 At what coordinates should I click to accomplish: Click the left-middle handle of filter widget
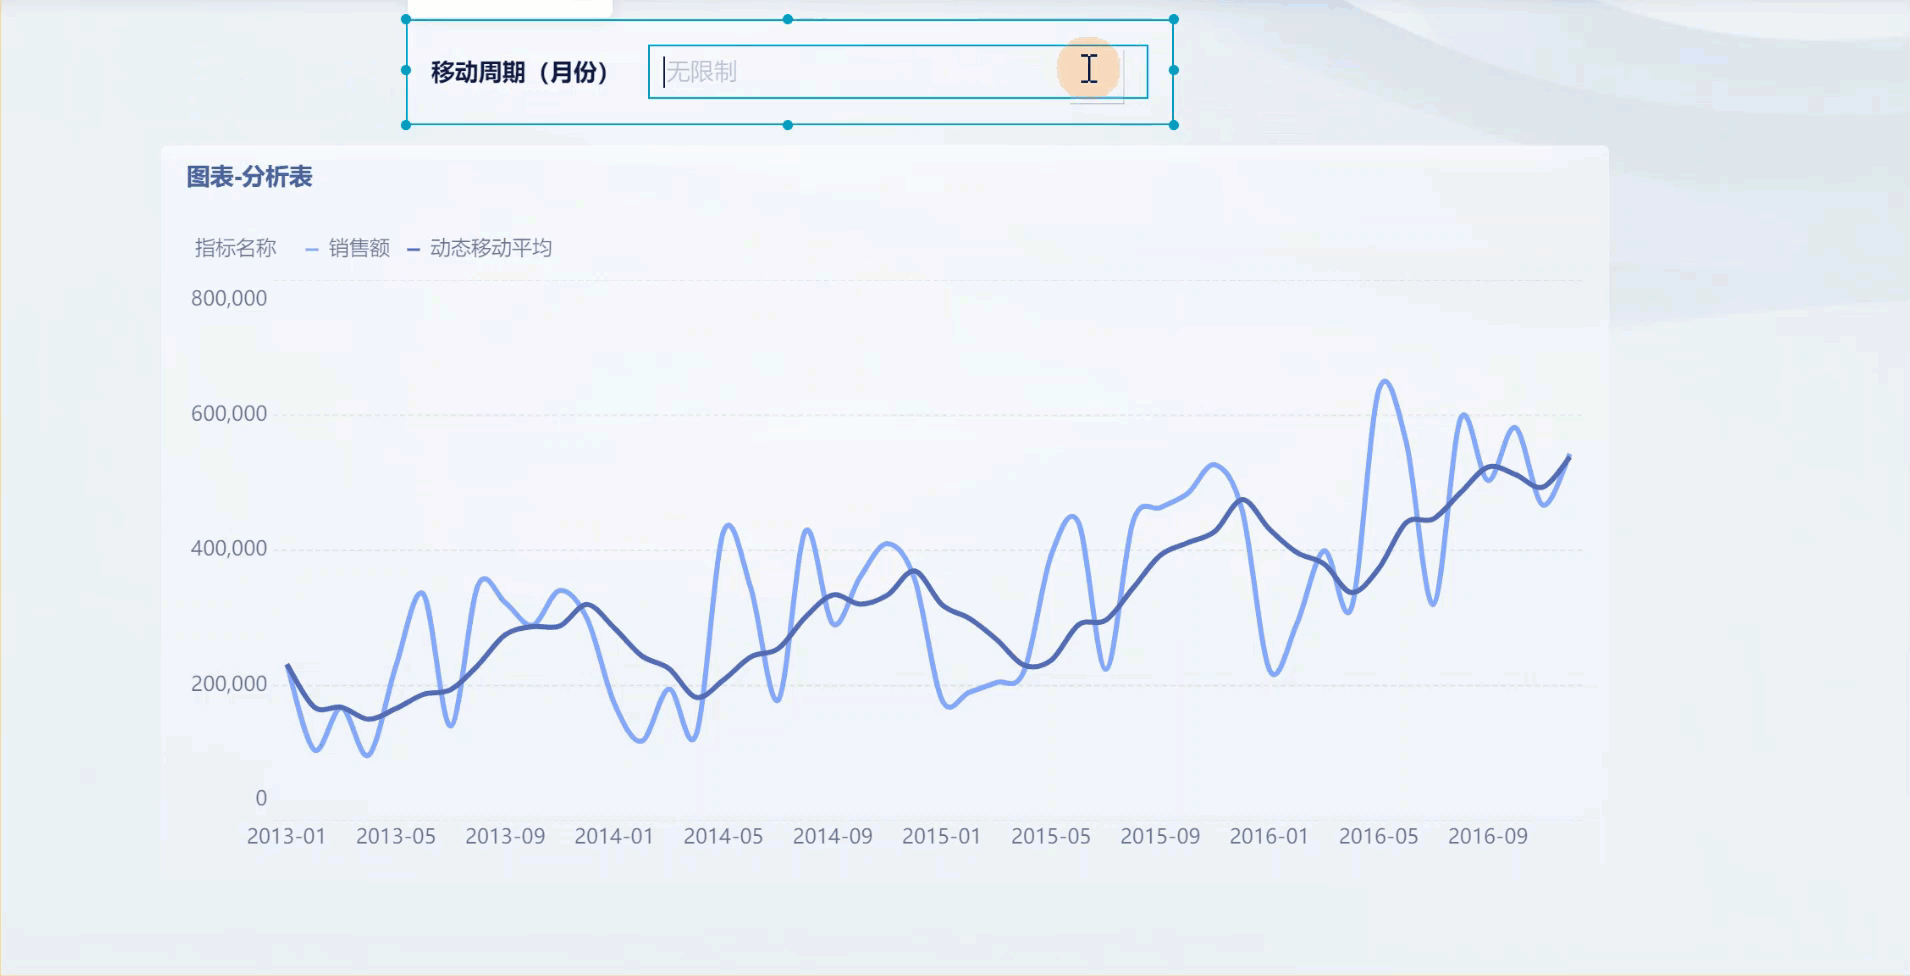pyautogui.click(x=406, y=70)
